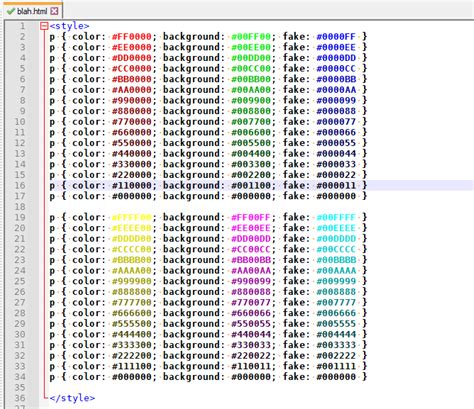Image resolution: width=474 pixels, height=409 pixels.
Task: Click the #004400 background value
Action: click(251, 154)
